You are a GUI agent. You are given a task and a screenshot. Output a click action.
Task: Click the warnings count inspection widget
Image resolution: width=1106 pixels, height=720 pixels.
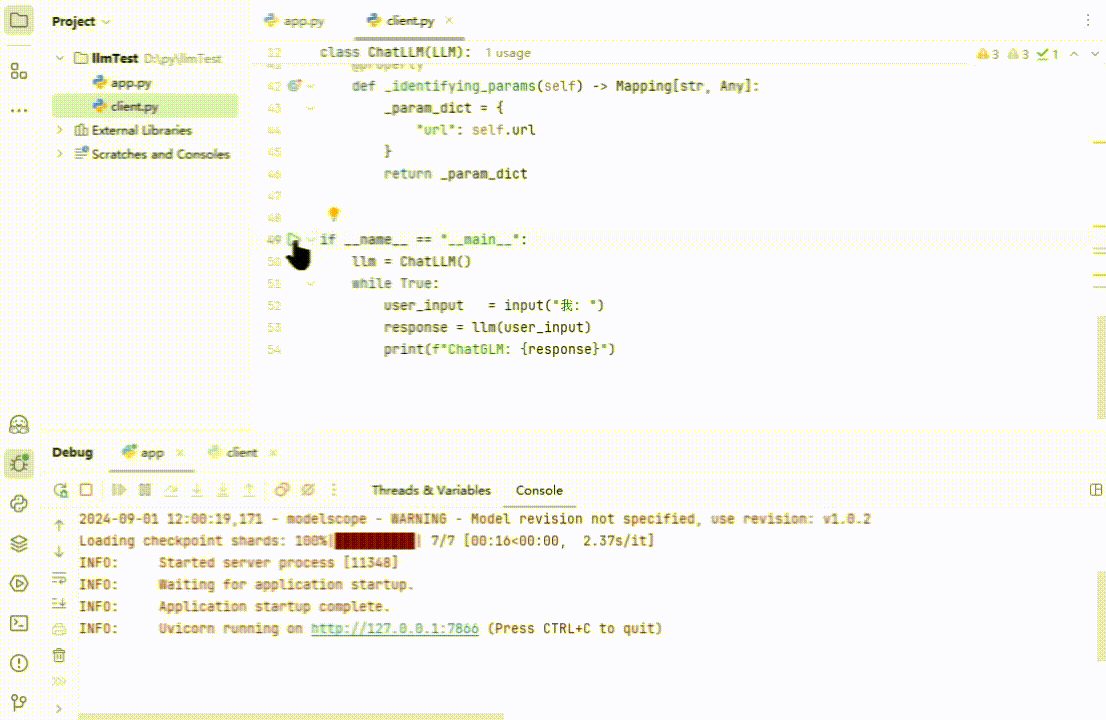tap(988, 54)
